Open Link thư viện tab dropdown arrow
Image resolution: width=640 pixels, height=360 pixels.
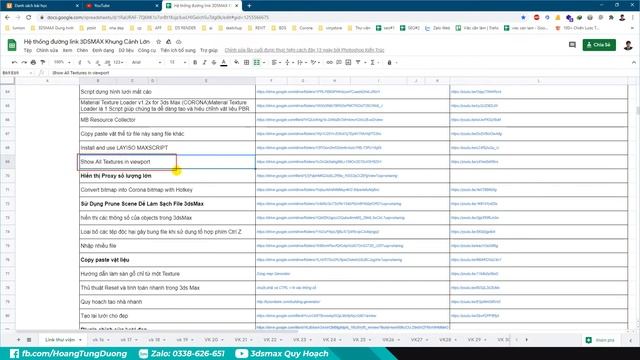(x=80, y=340)
